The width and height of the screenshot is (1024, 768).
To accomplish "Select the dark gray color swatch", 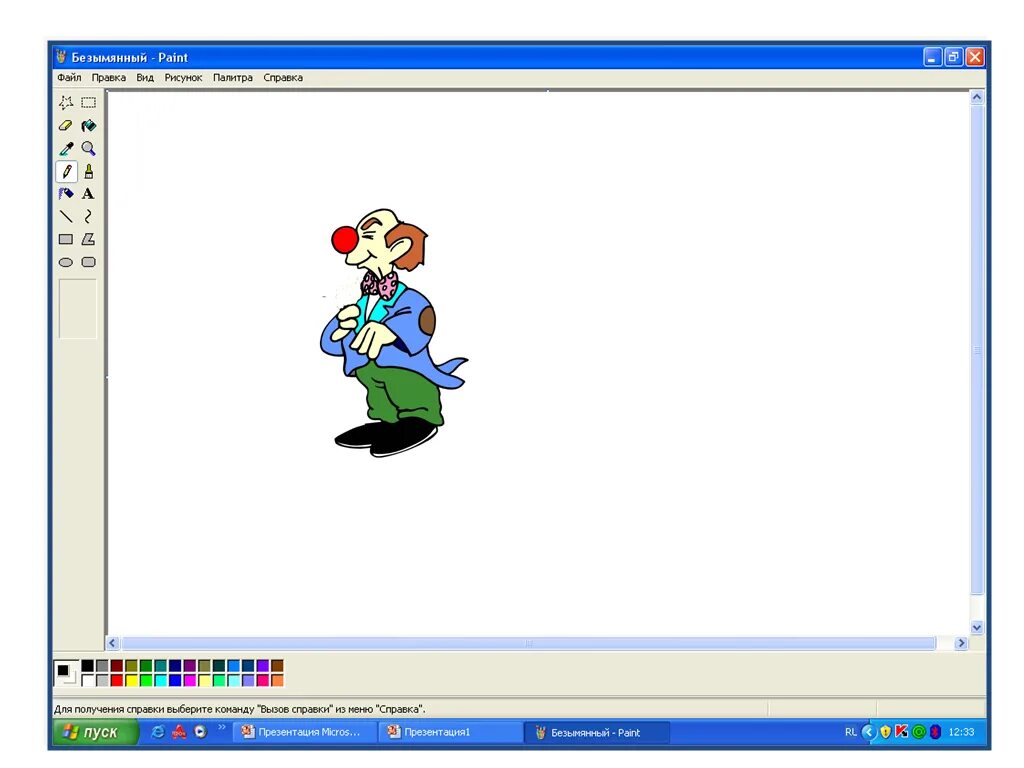I will click(102, 665).
